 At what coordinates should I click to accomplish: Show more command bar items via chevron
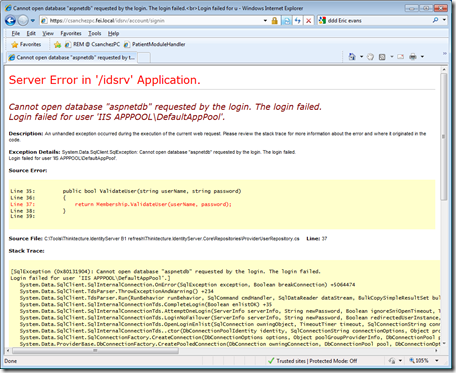tap(444, 53)
